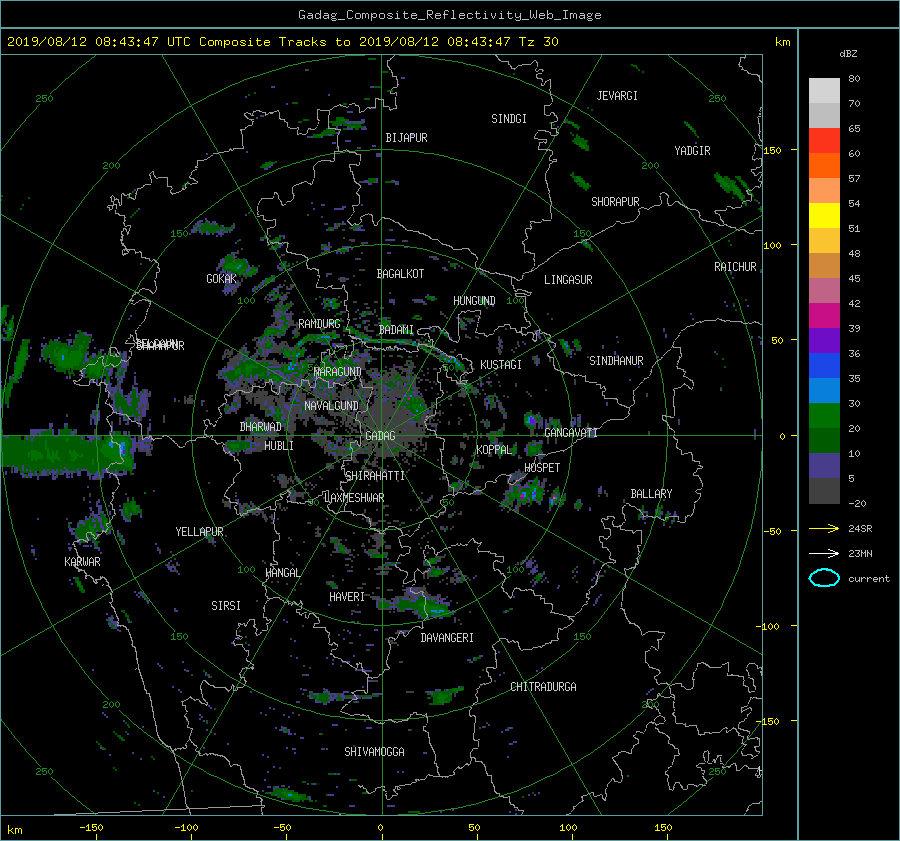
Task: Select the HOSPET city label
Action: (x=542, y=468)
